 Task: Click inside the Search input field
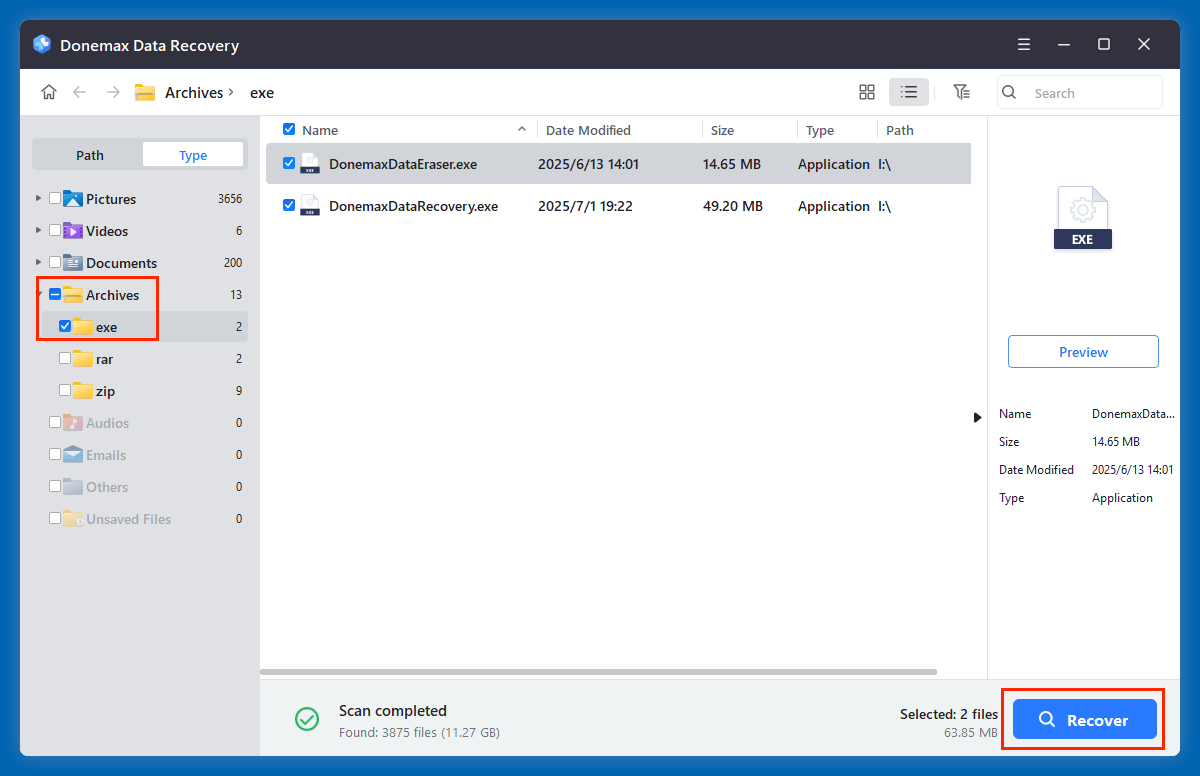(1080, 92)
